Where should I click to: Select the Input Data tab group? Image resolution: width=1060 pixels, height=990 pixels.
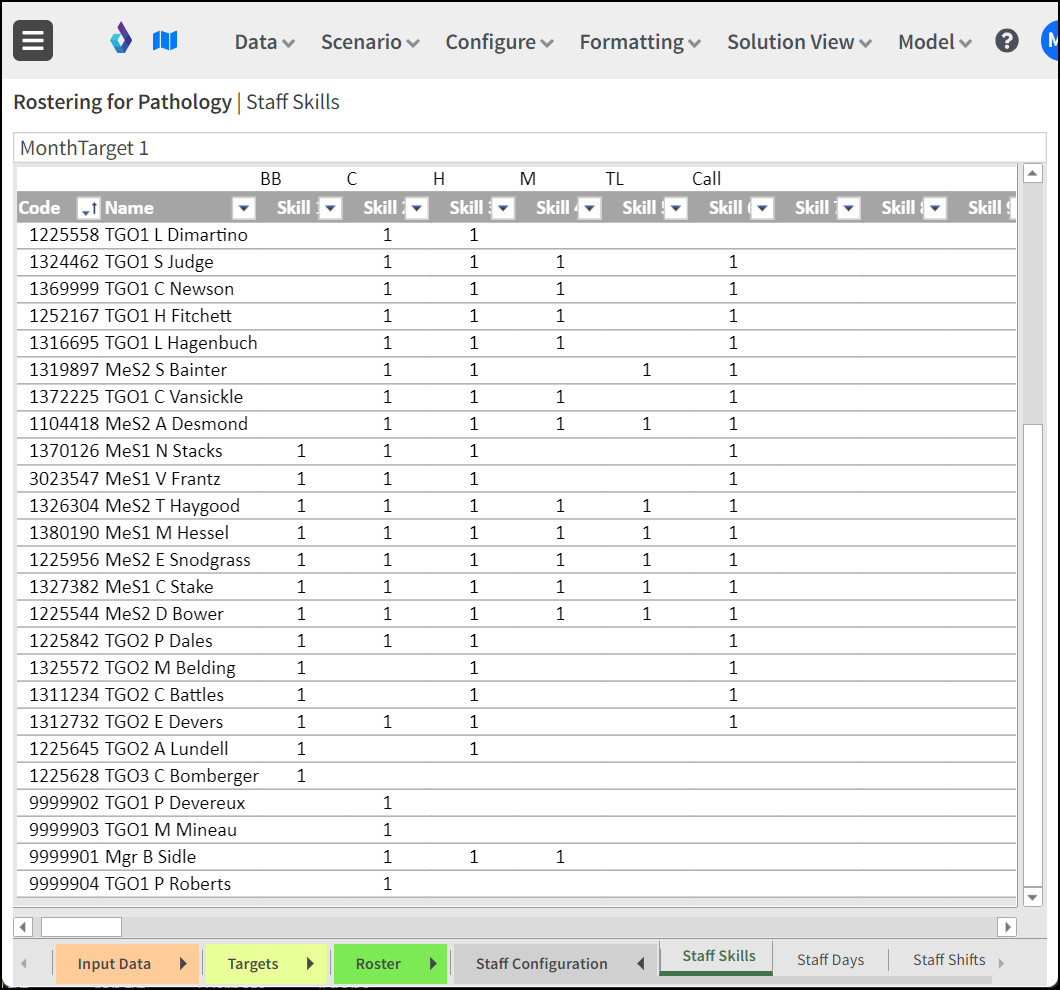pyautogui.click(x=114, y=964)
